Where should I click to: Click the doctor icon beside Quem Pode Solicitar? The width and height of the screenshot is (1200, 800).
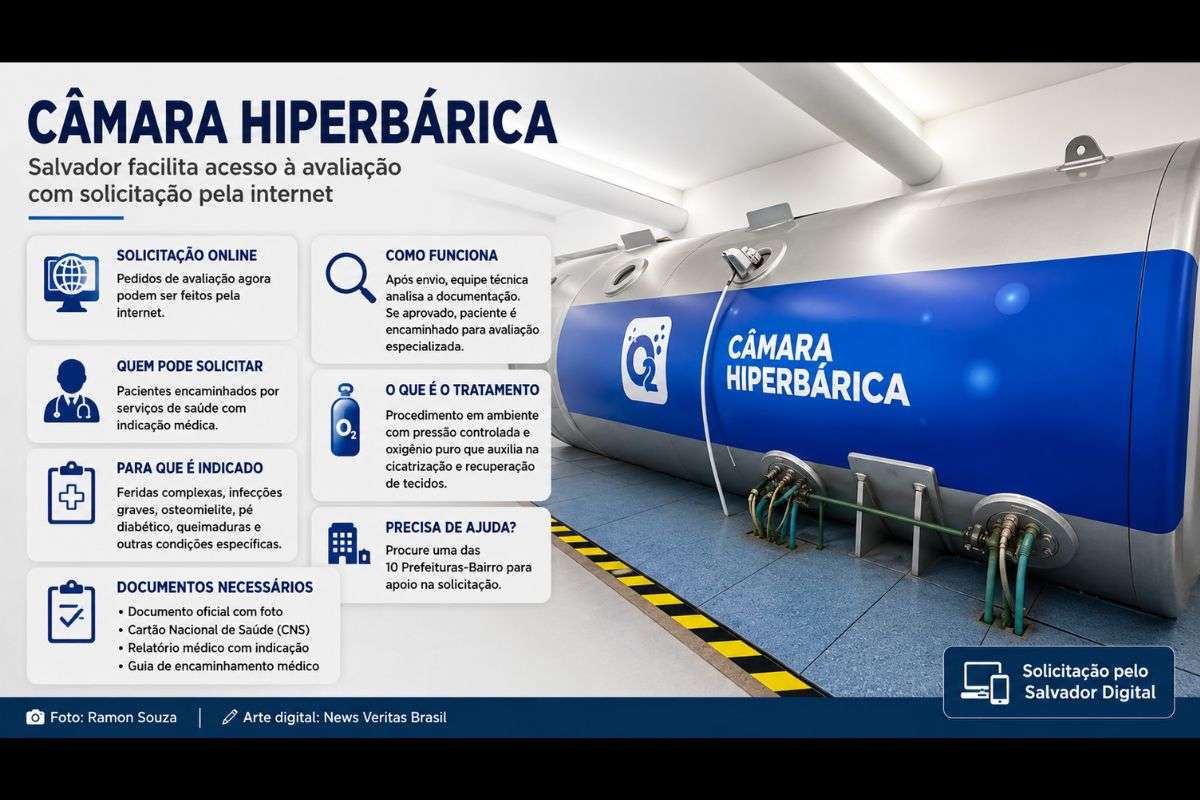tap(71, 393)
